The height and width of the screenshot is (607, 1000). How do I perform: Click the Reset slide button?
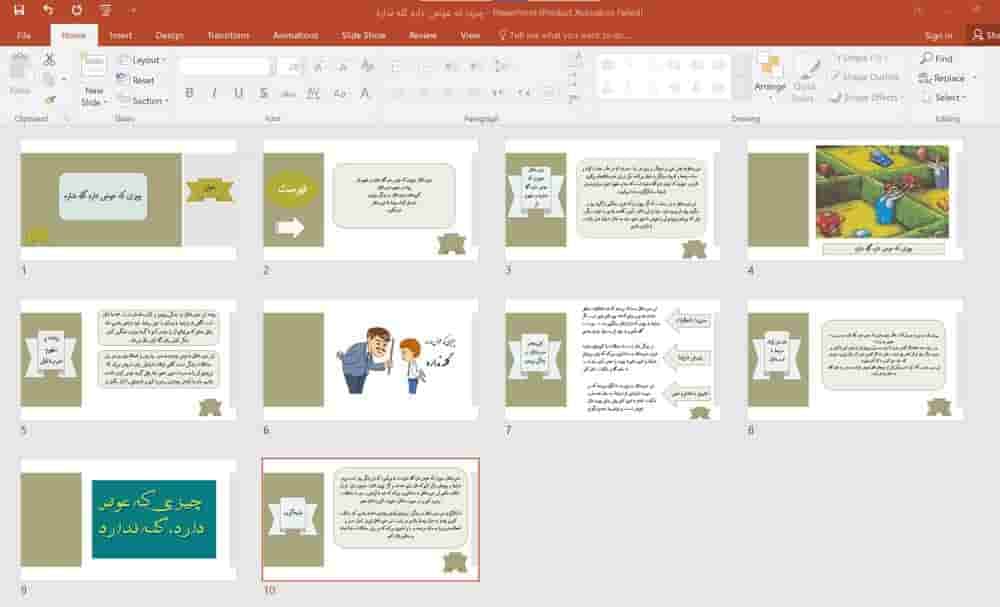[x=136, y=80]
